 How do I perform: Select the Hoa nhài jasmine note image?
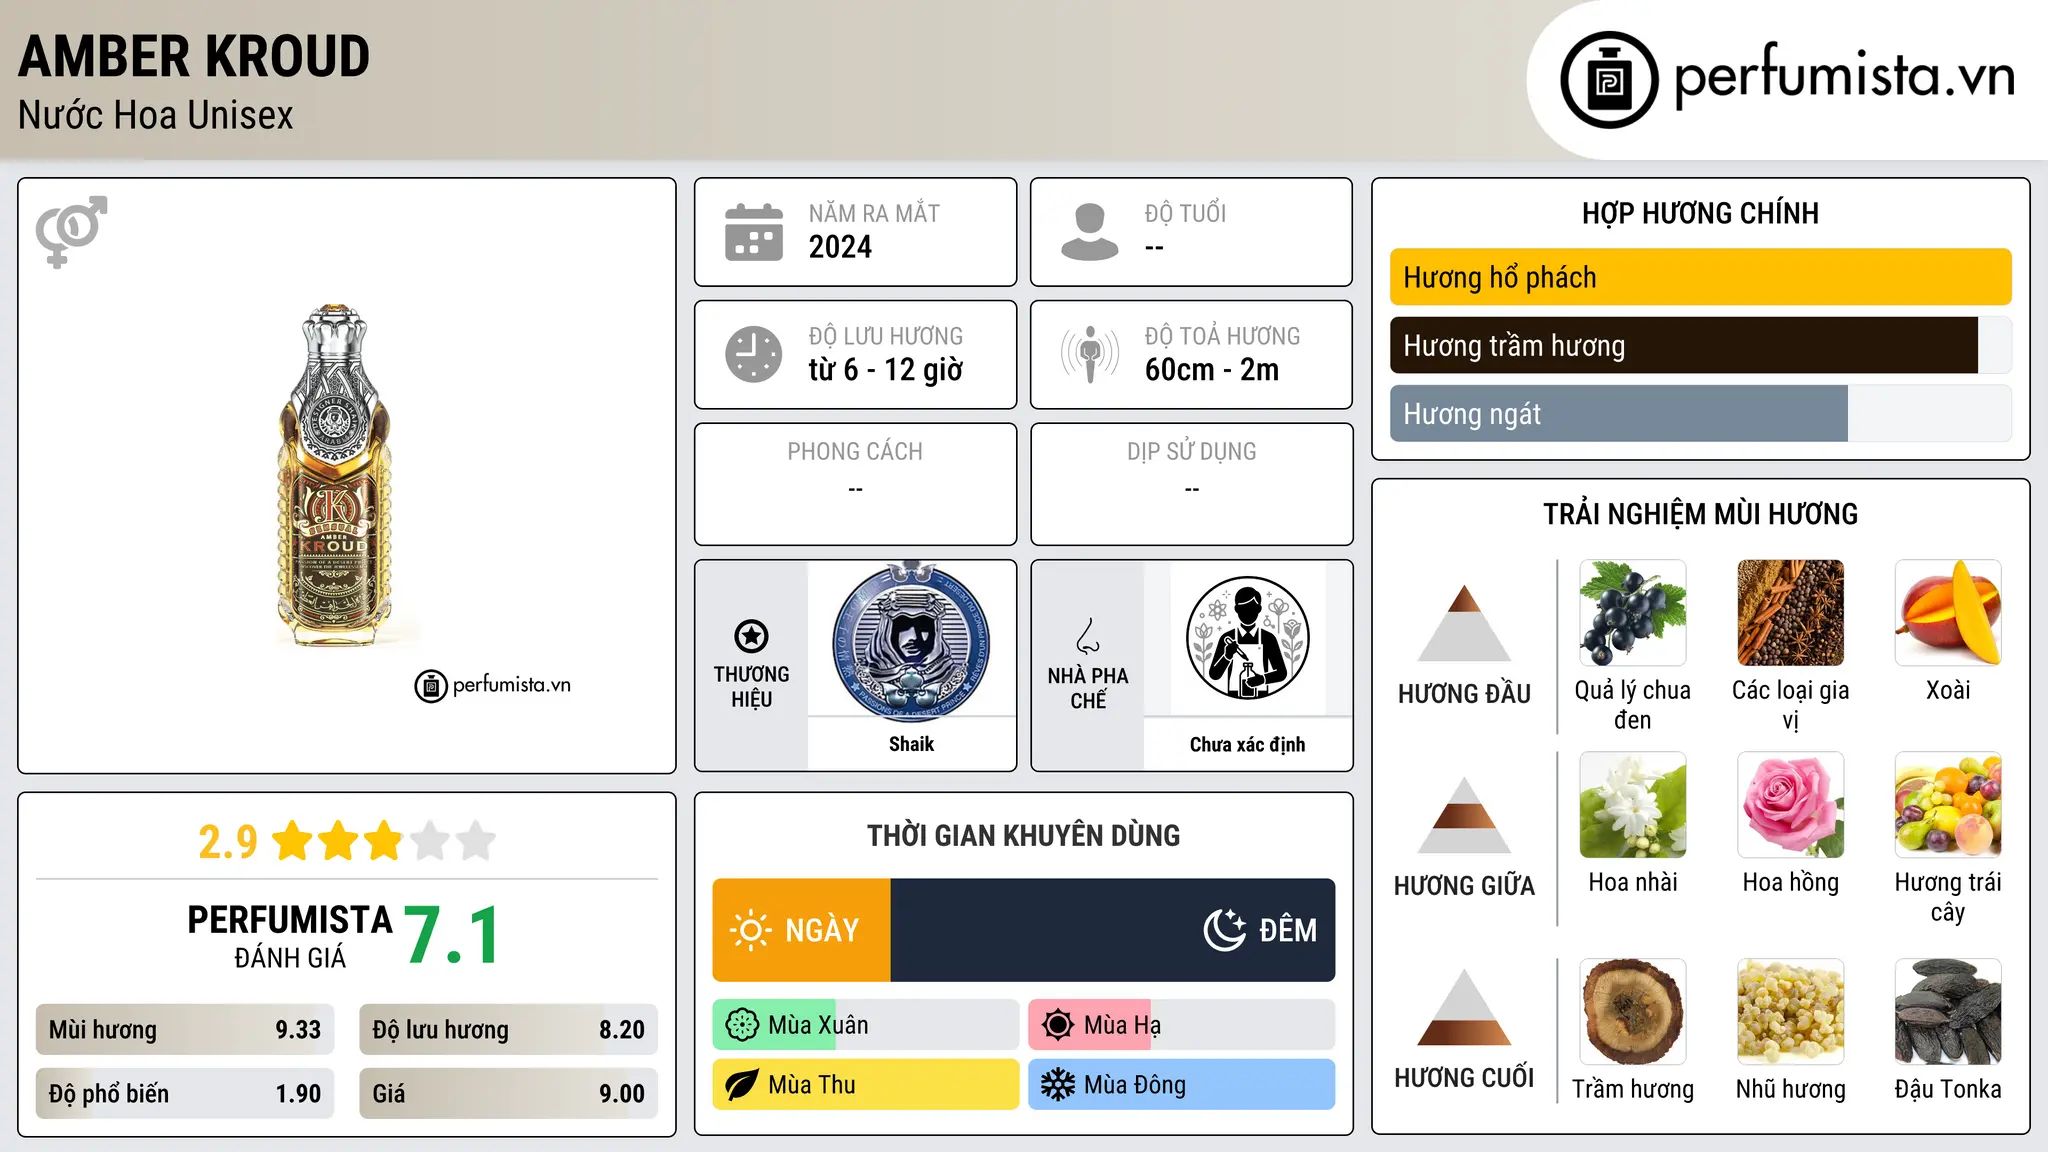1633,805
